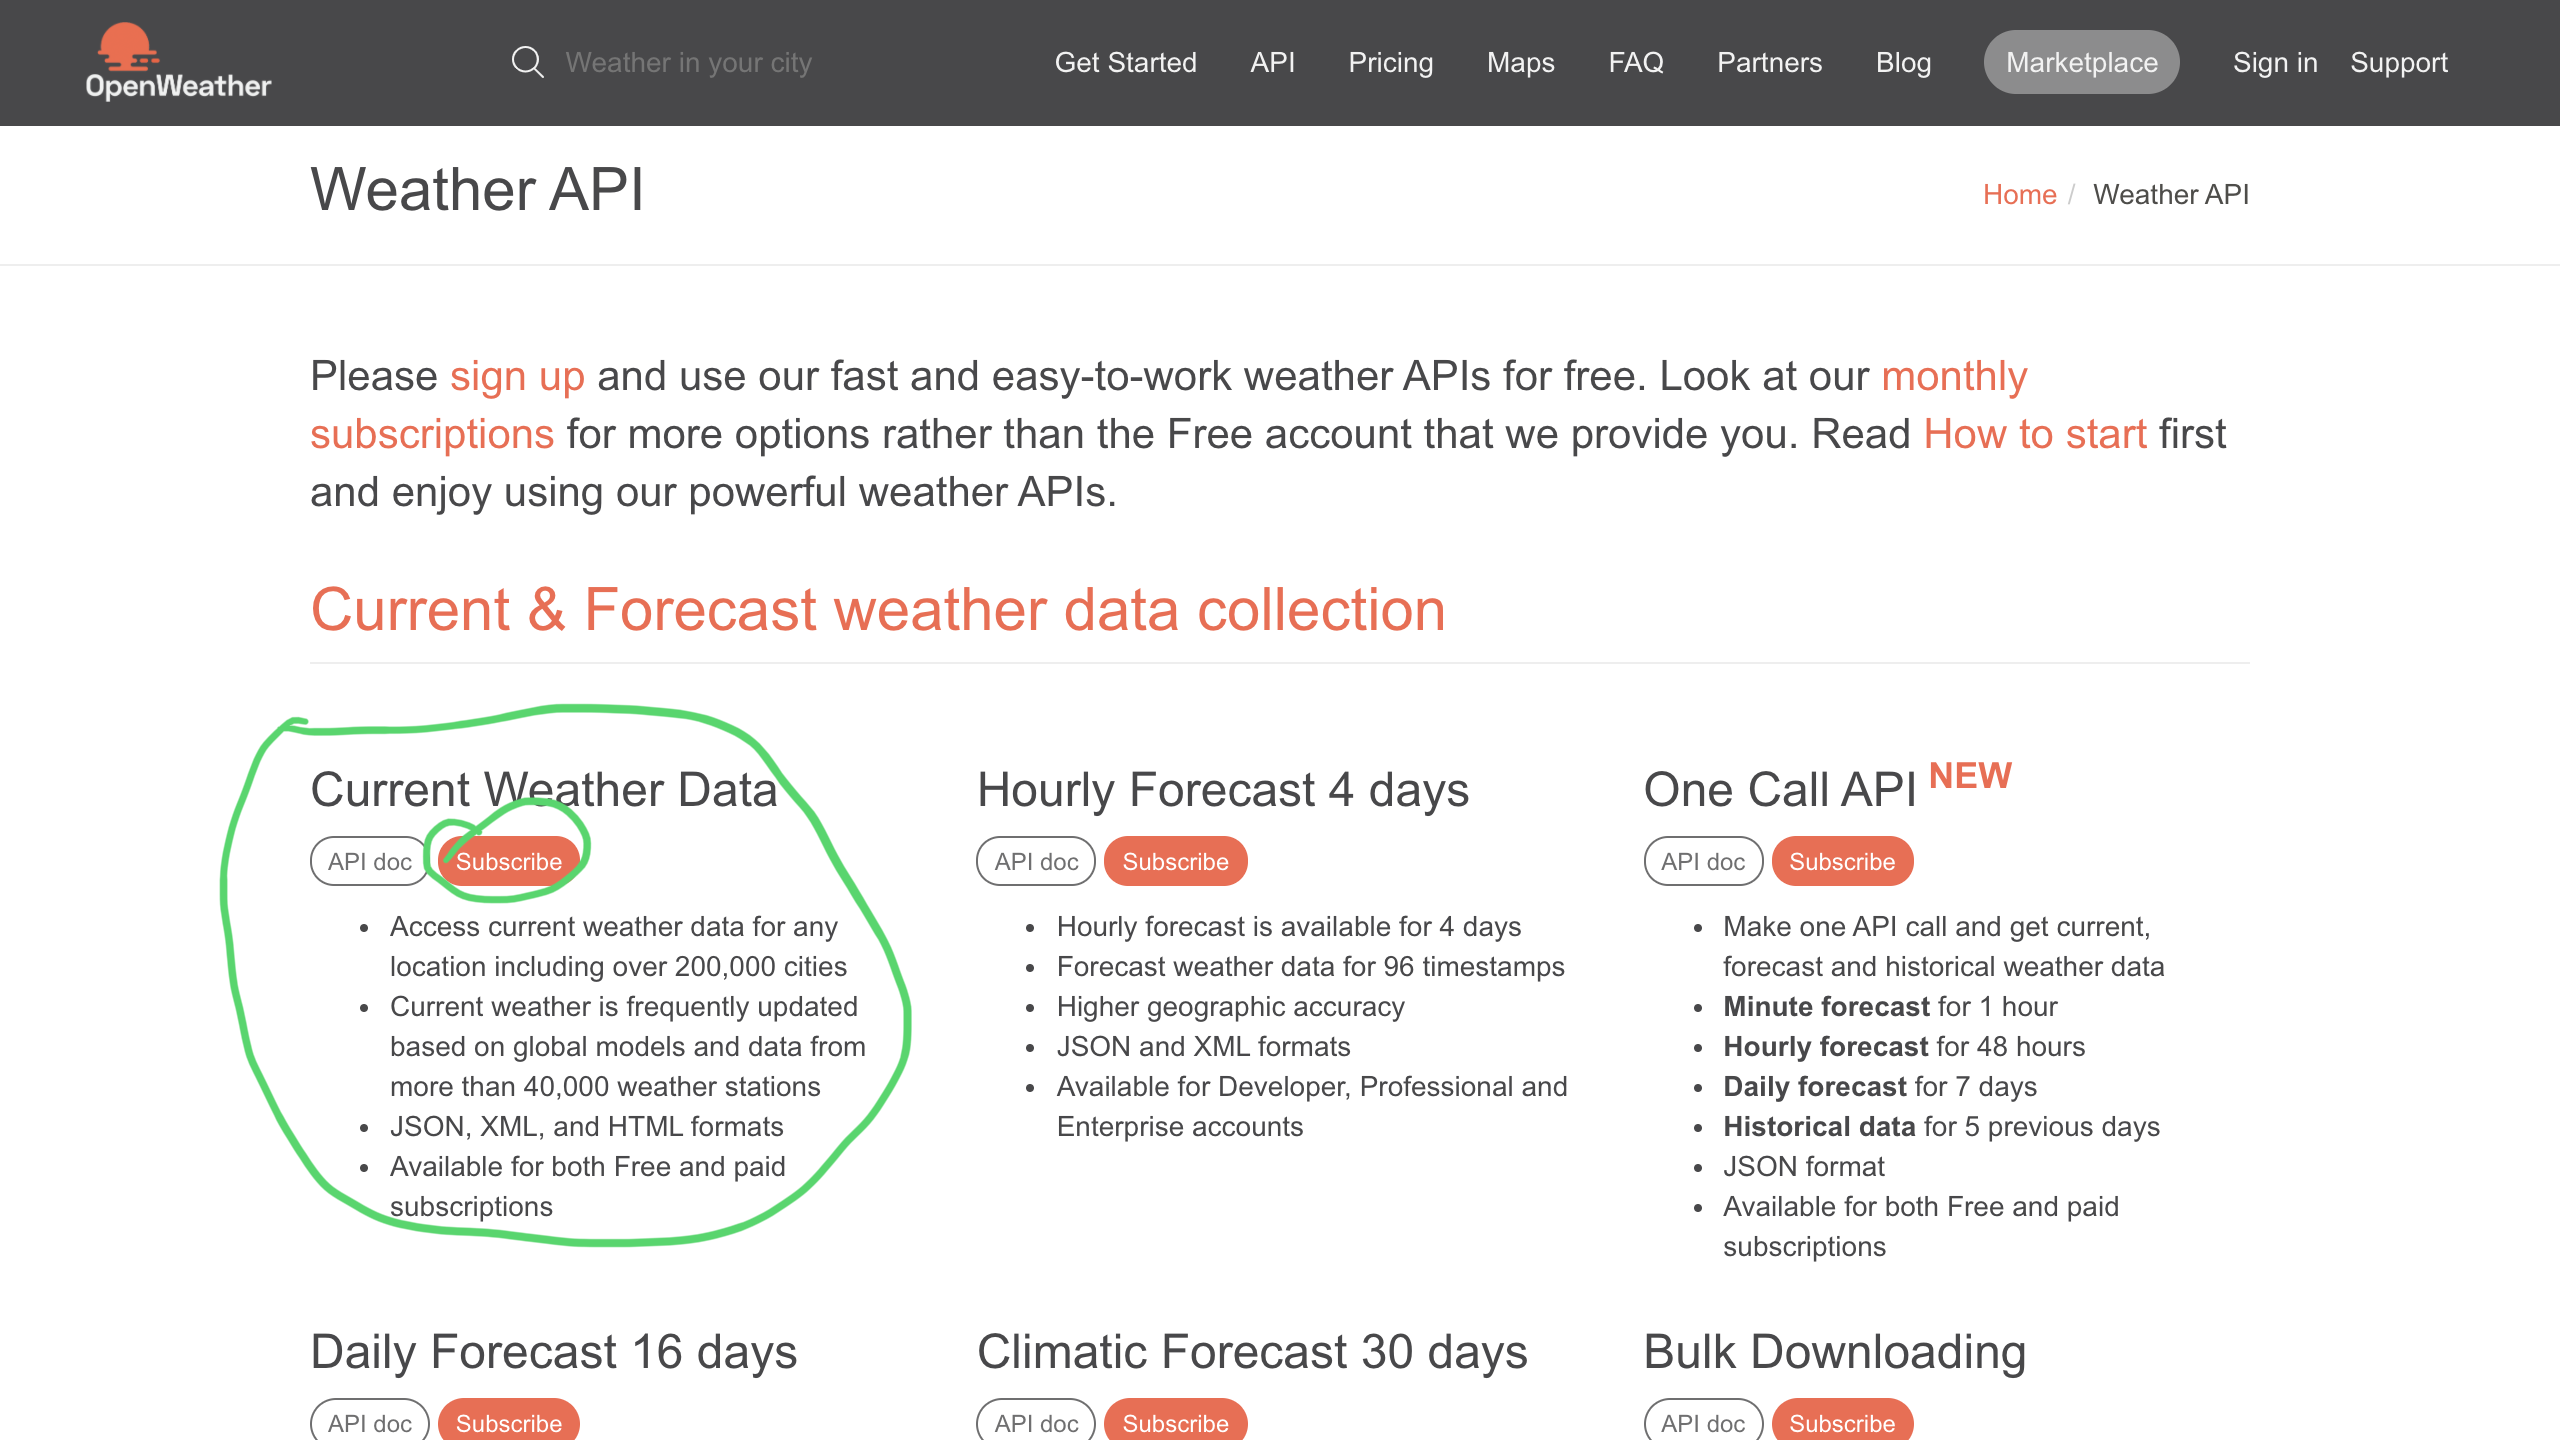Image resolution: width=2560 pixels, height=1440 pixels.
Task: Open API doc for Current Weather Data
Action: (370, 861)
